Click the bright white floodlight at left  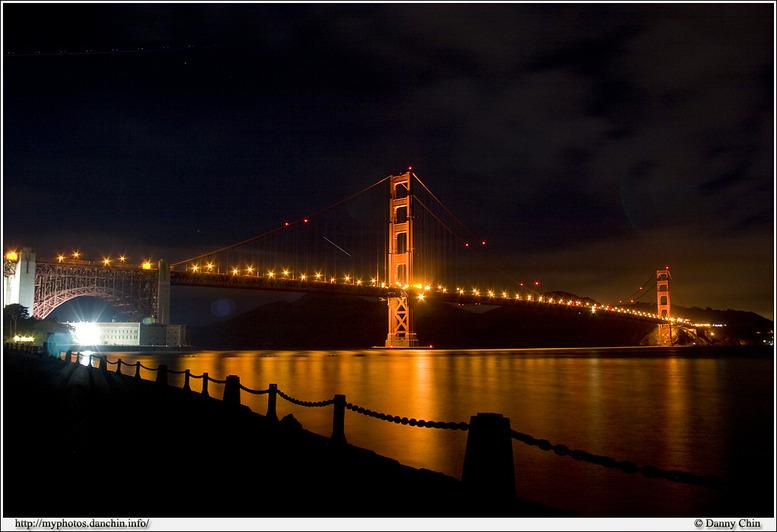click(86, 332)
